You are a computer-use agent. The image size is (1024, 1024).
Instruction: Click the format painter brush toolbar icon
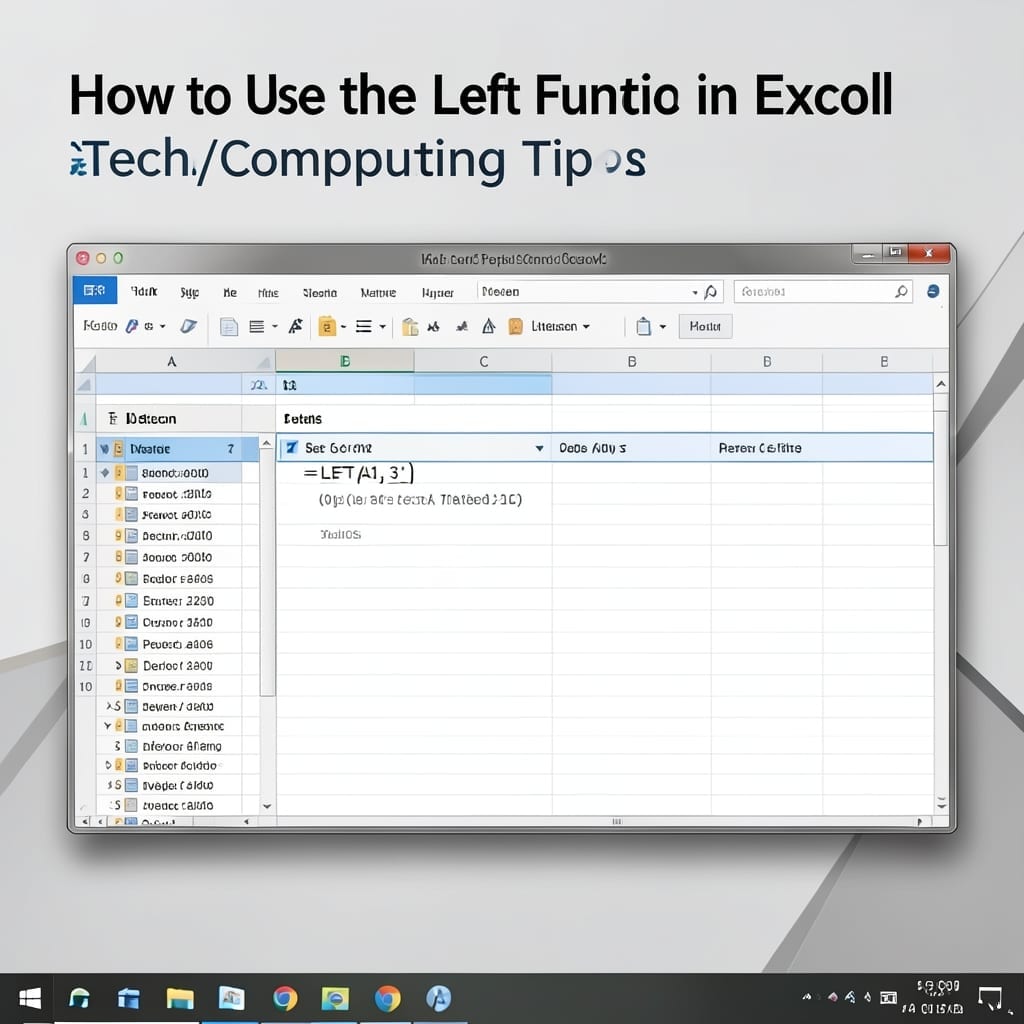pos(296,325)
